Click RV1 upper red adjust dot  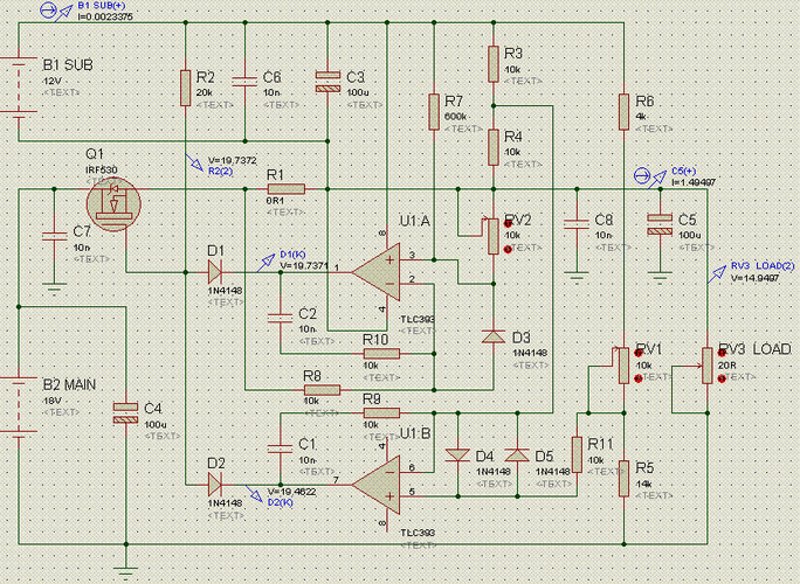pos(638,353)
